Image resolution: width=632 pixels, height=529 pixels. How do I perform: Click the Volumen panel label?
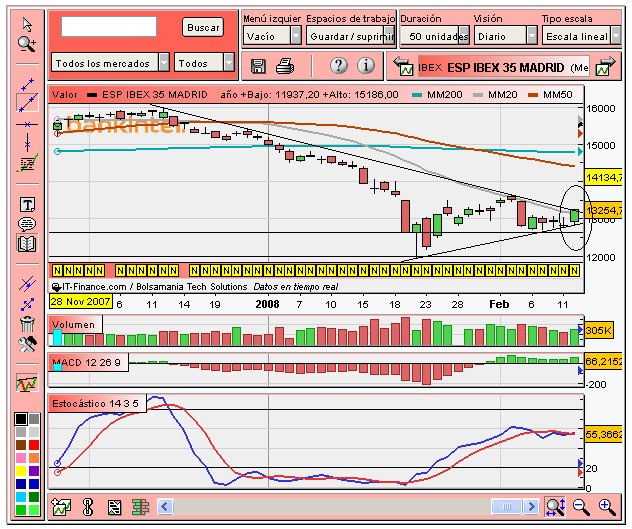pos(75,324)
